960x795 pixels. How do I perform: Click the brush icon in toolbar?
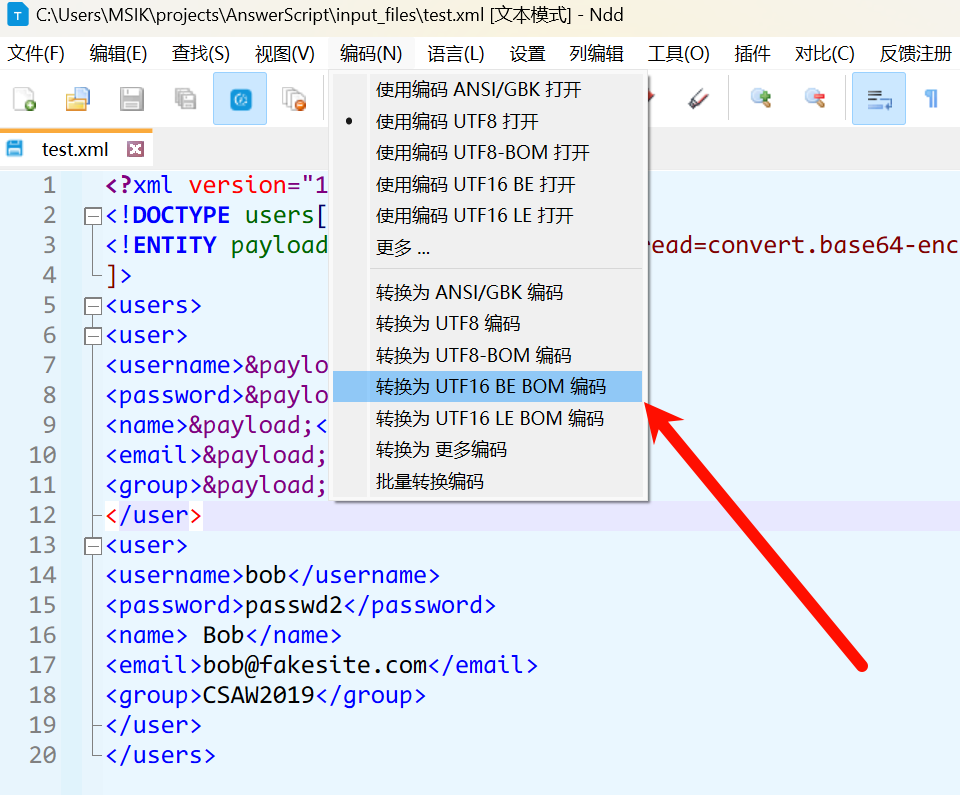tap(698, 98)
